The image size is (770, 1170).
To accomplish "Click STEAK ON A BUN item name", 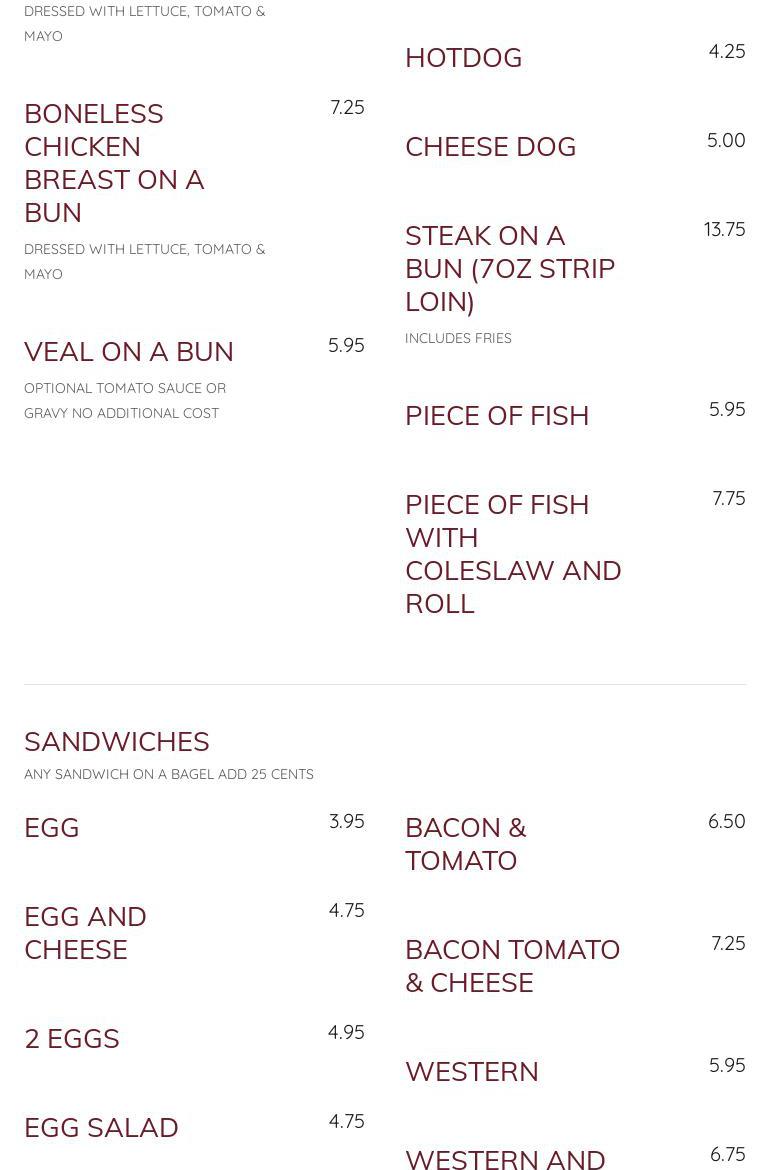I will tap(510, 269).
